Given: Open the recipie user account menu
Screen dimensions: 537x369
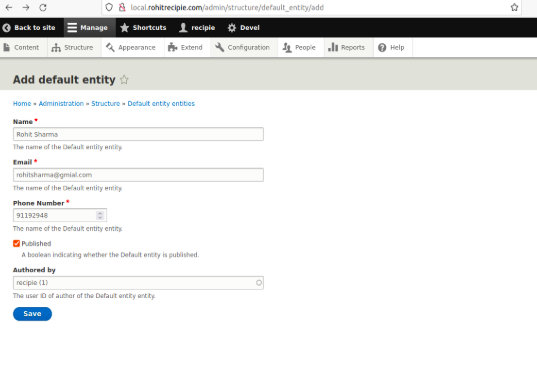Looking at the screenshot, I should [x=197, y=28].
